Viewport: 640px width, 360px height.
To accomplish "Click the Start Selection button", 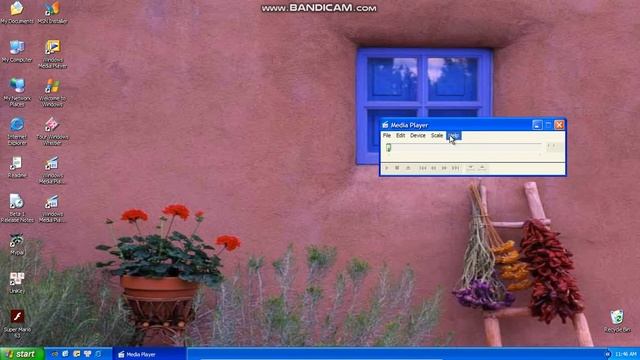I will (x=471, y=168).
